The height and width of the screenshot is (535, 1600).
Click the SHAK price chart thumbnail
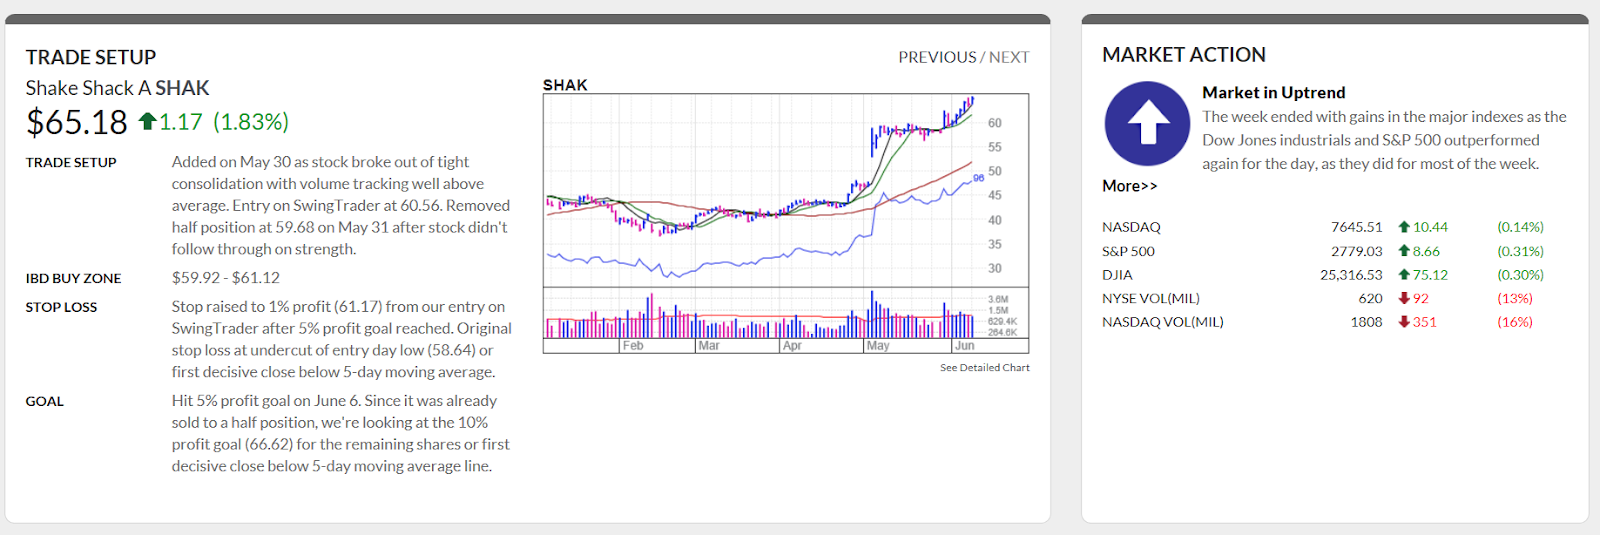tap(786, 223)
